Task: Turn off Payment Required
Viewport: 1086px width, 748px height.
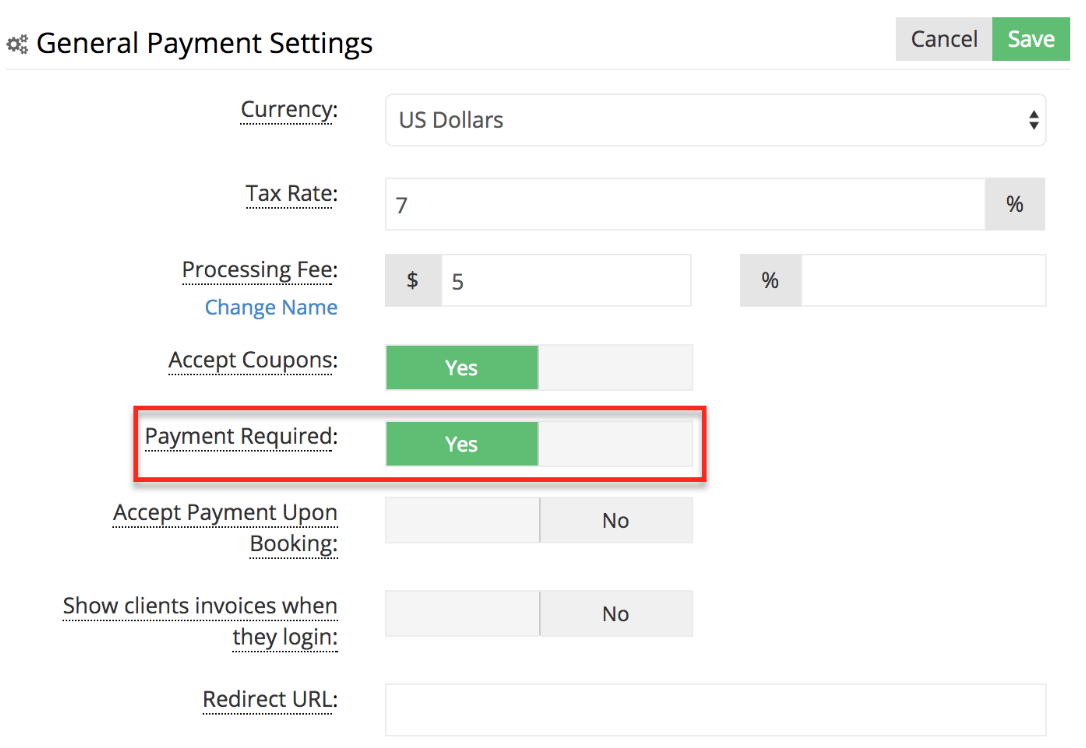Action: pos(616,443)
